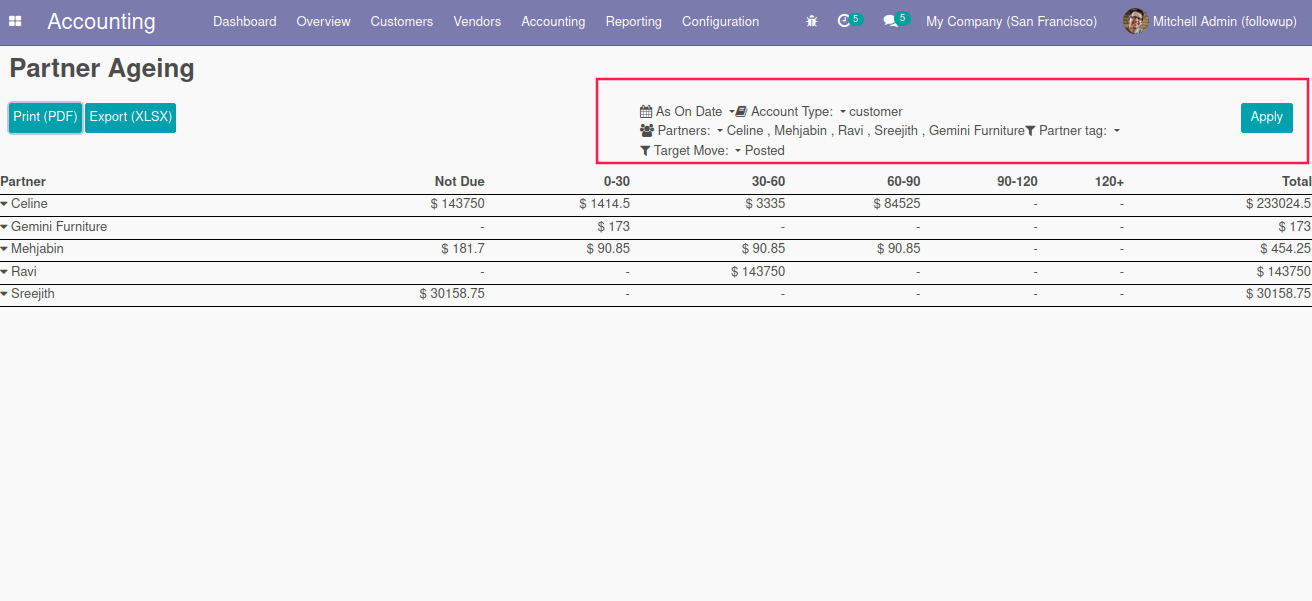Click the Partner column header
Image resolution: width=1312 pixels, height=601 pixels.
(x=23, y=182)
